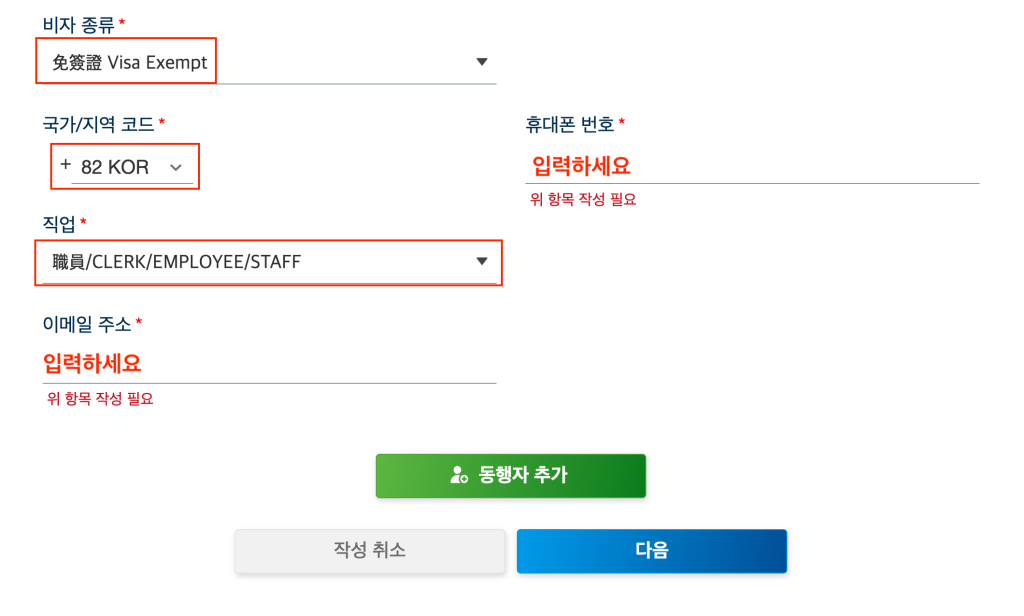Click the gray 작성 취소 cancel button
Image resolution: width=1024 pixels, height=616 pixels.
click(x=370, y=551)
